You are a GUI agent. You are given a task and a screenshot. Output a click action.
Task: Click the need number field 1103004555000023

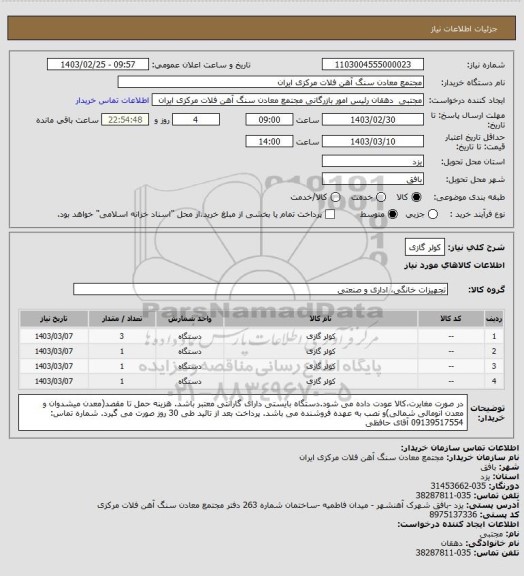[x=373, y=65]
